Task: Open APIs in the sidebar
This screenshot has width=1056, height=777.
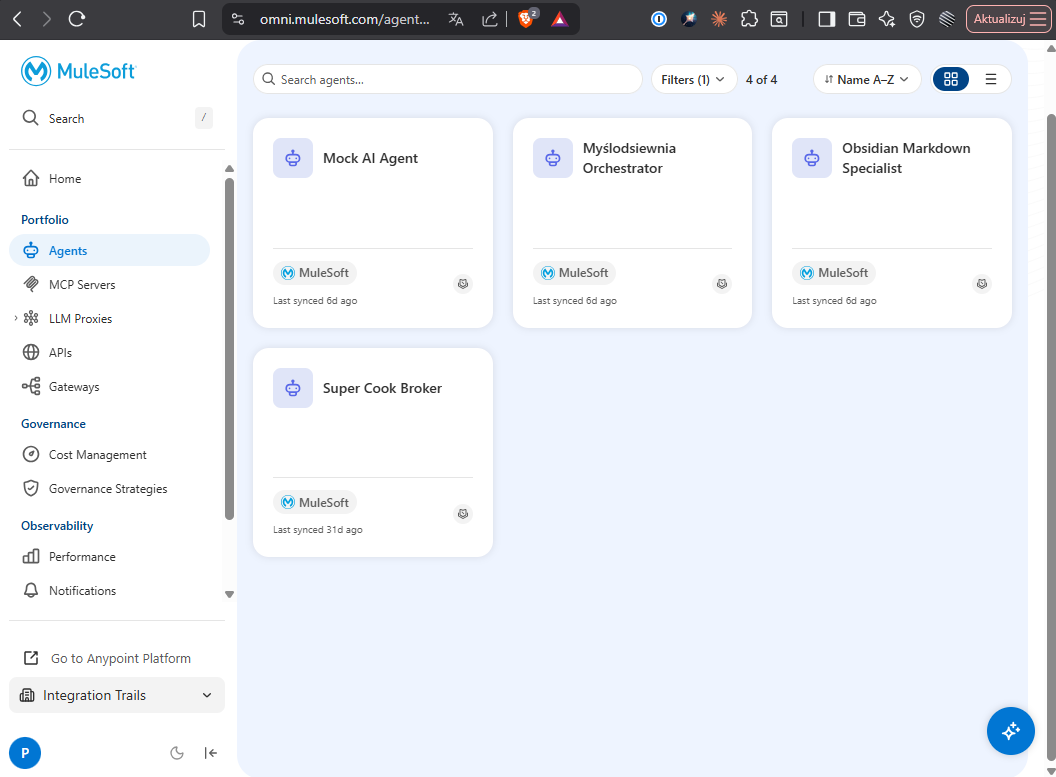Action: tap(110, 352)
